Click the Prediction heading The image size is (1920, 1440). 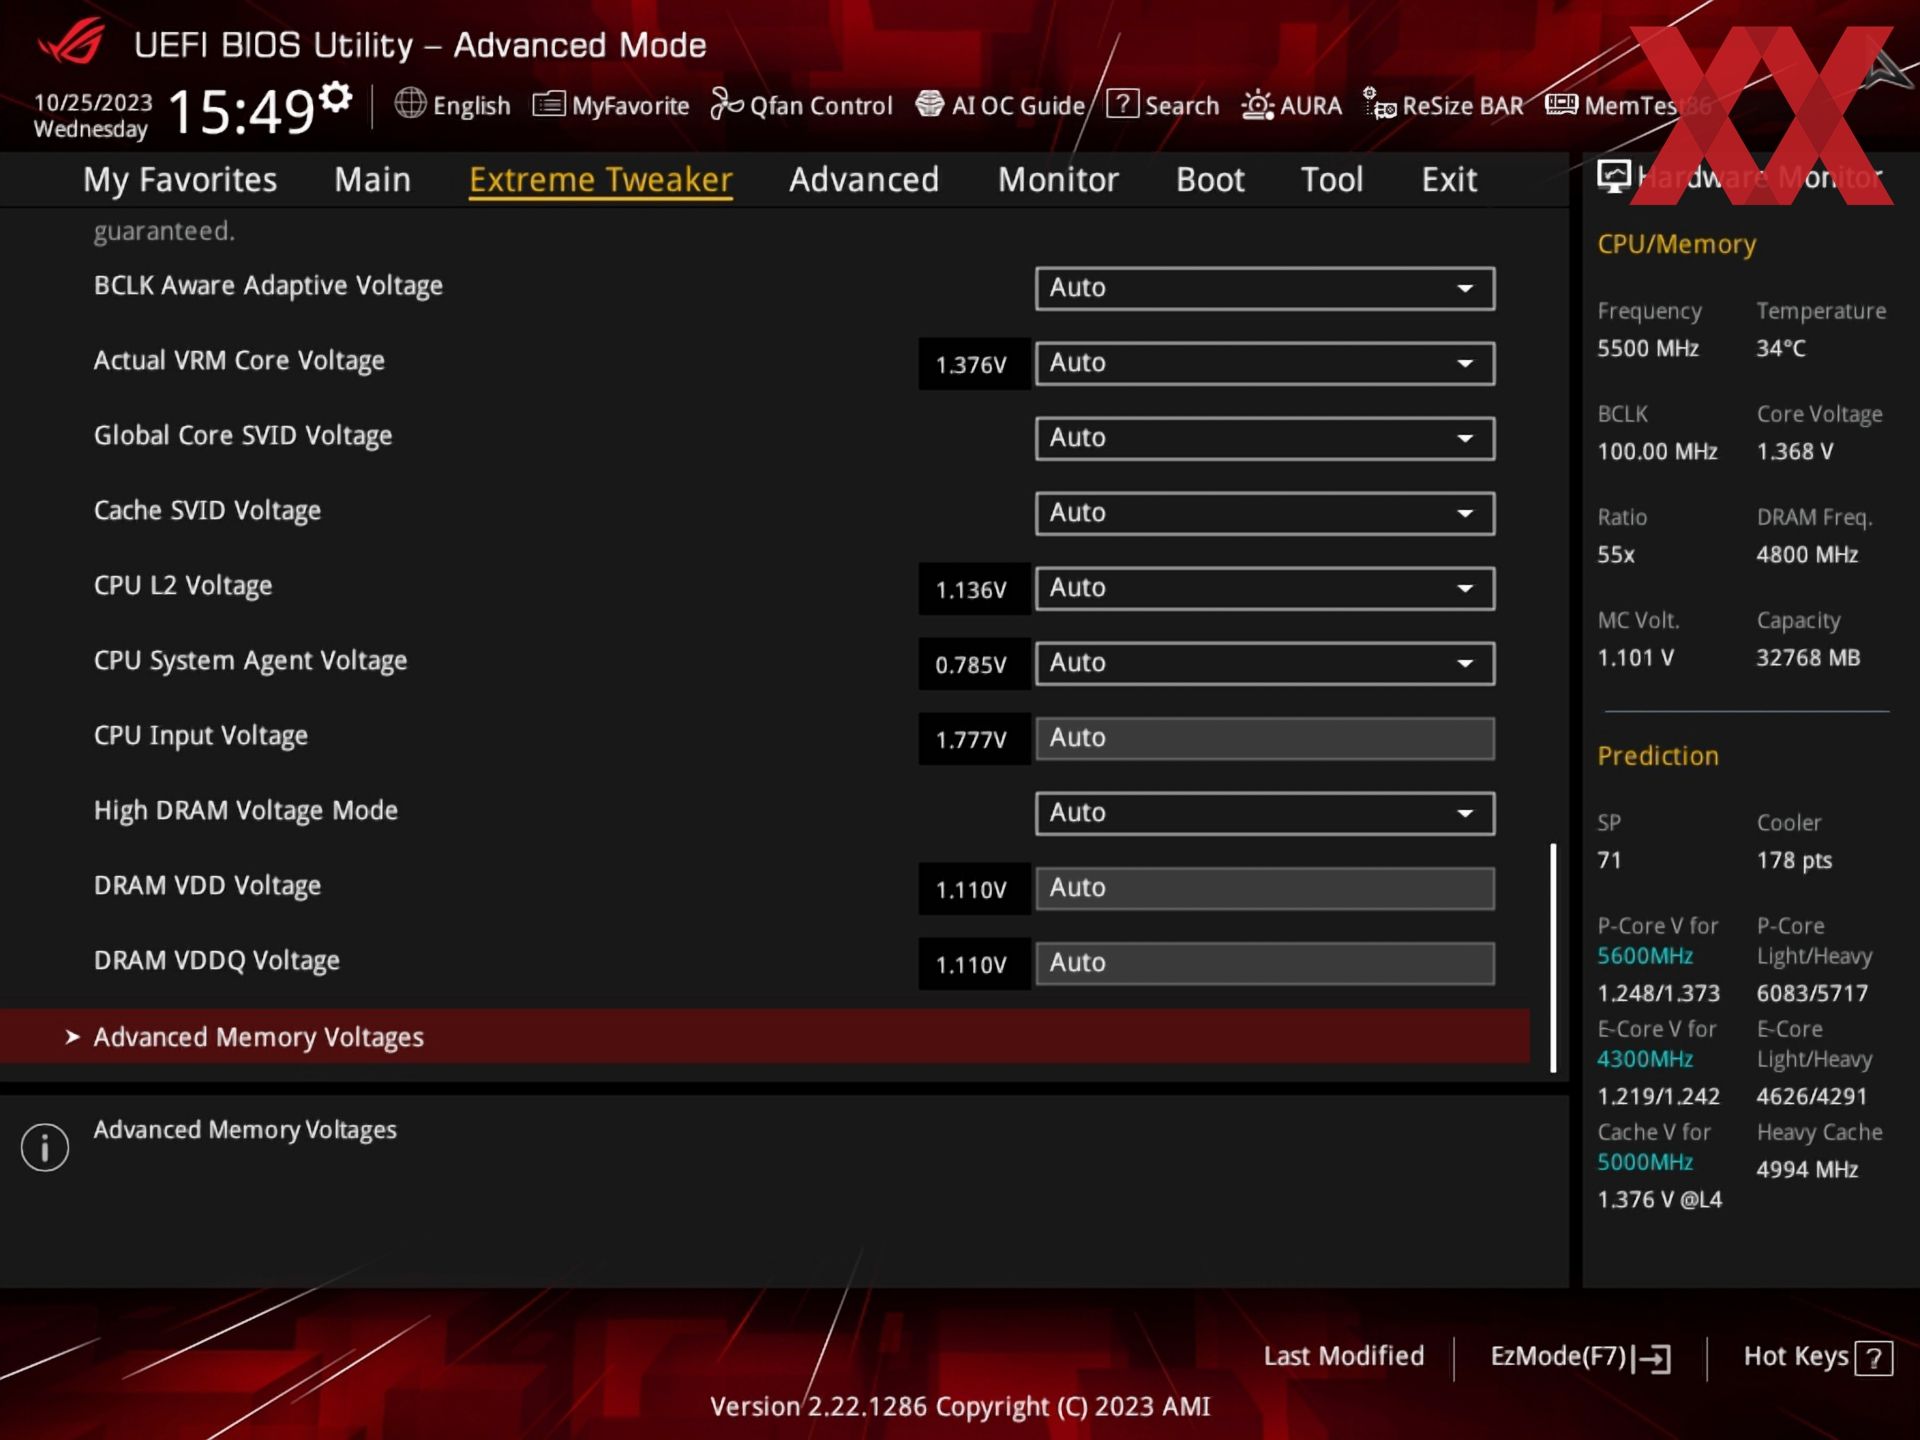coord(1658,756)
